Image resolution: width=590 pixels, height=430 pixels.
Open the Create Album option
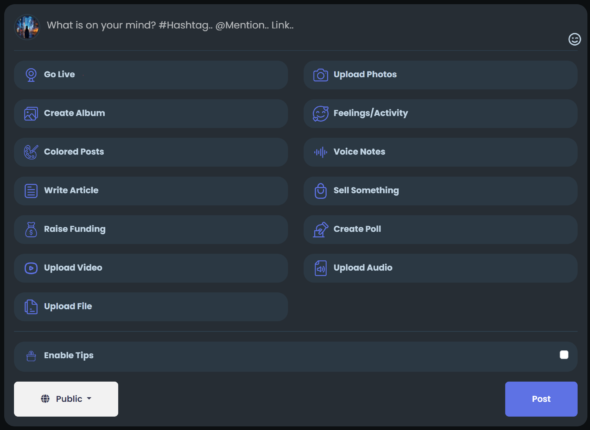pos(151,114)
